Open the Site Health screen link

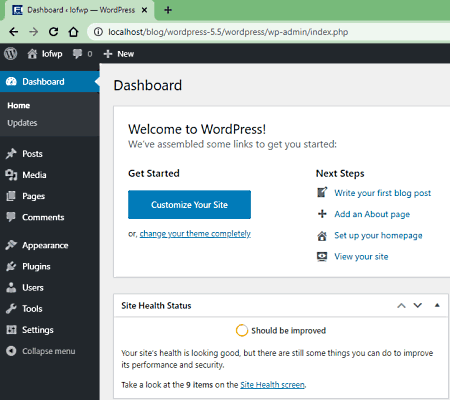pyautogui.click(x=272, y=385)
